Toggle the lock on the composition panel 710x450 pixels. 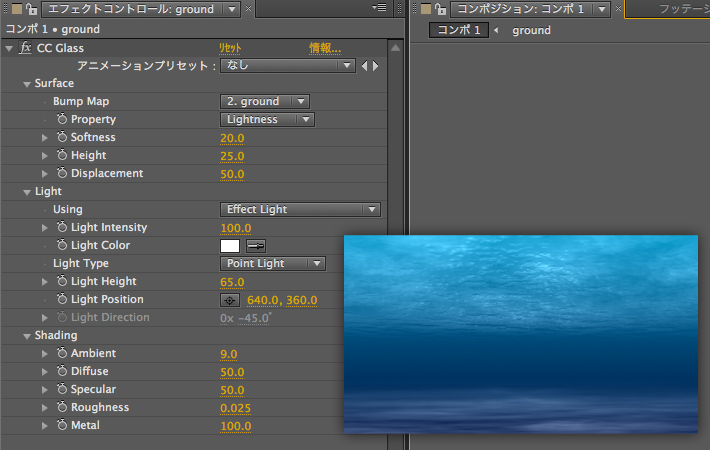pyautogui.click(x=440, y=9)
